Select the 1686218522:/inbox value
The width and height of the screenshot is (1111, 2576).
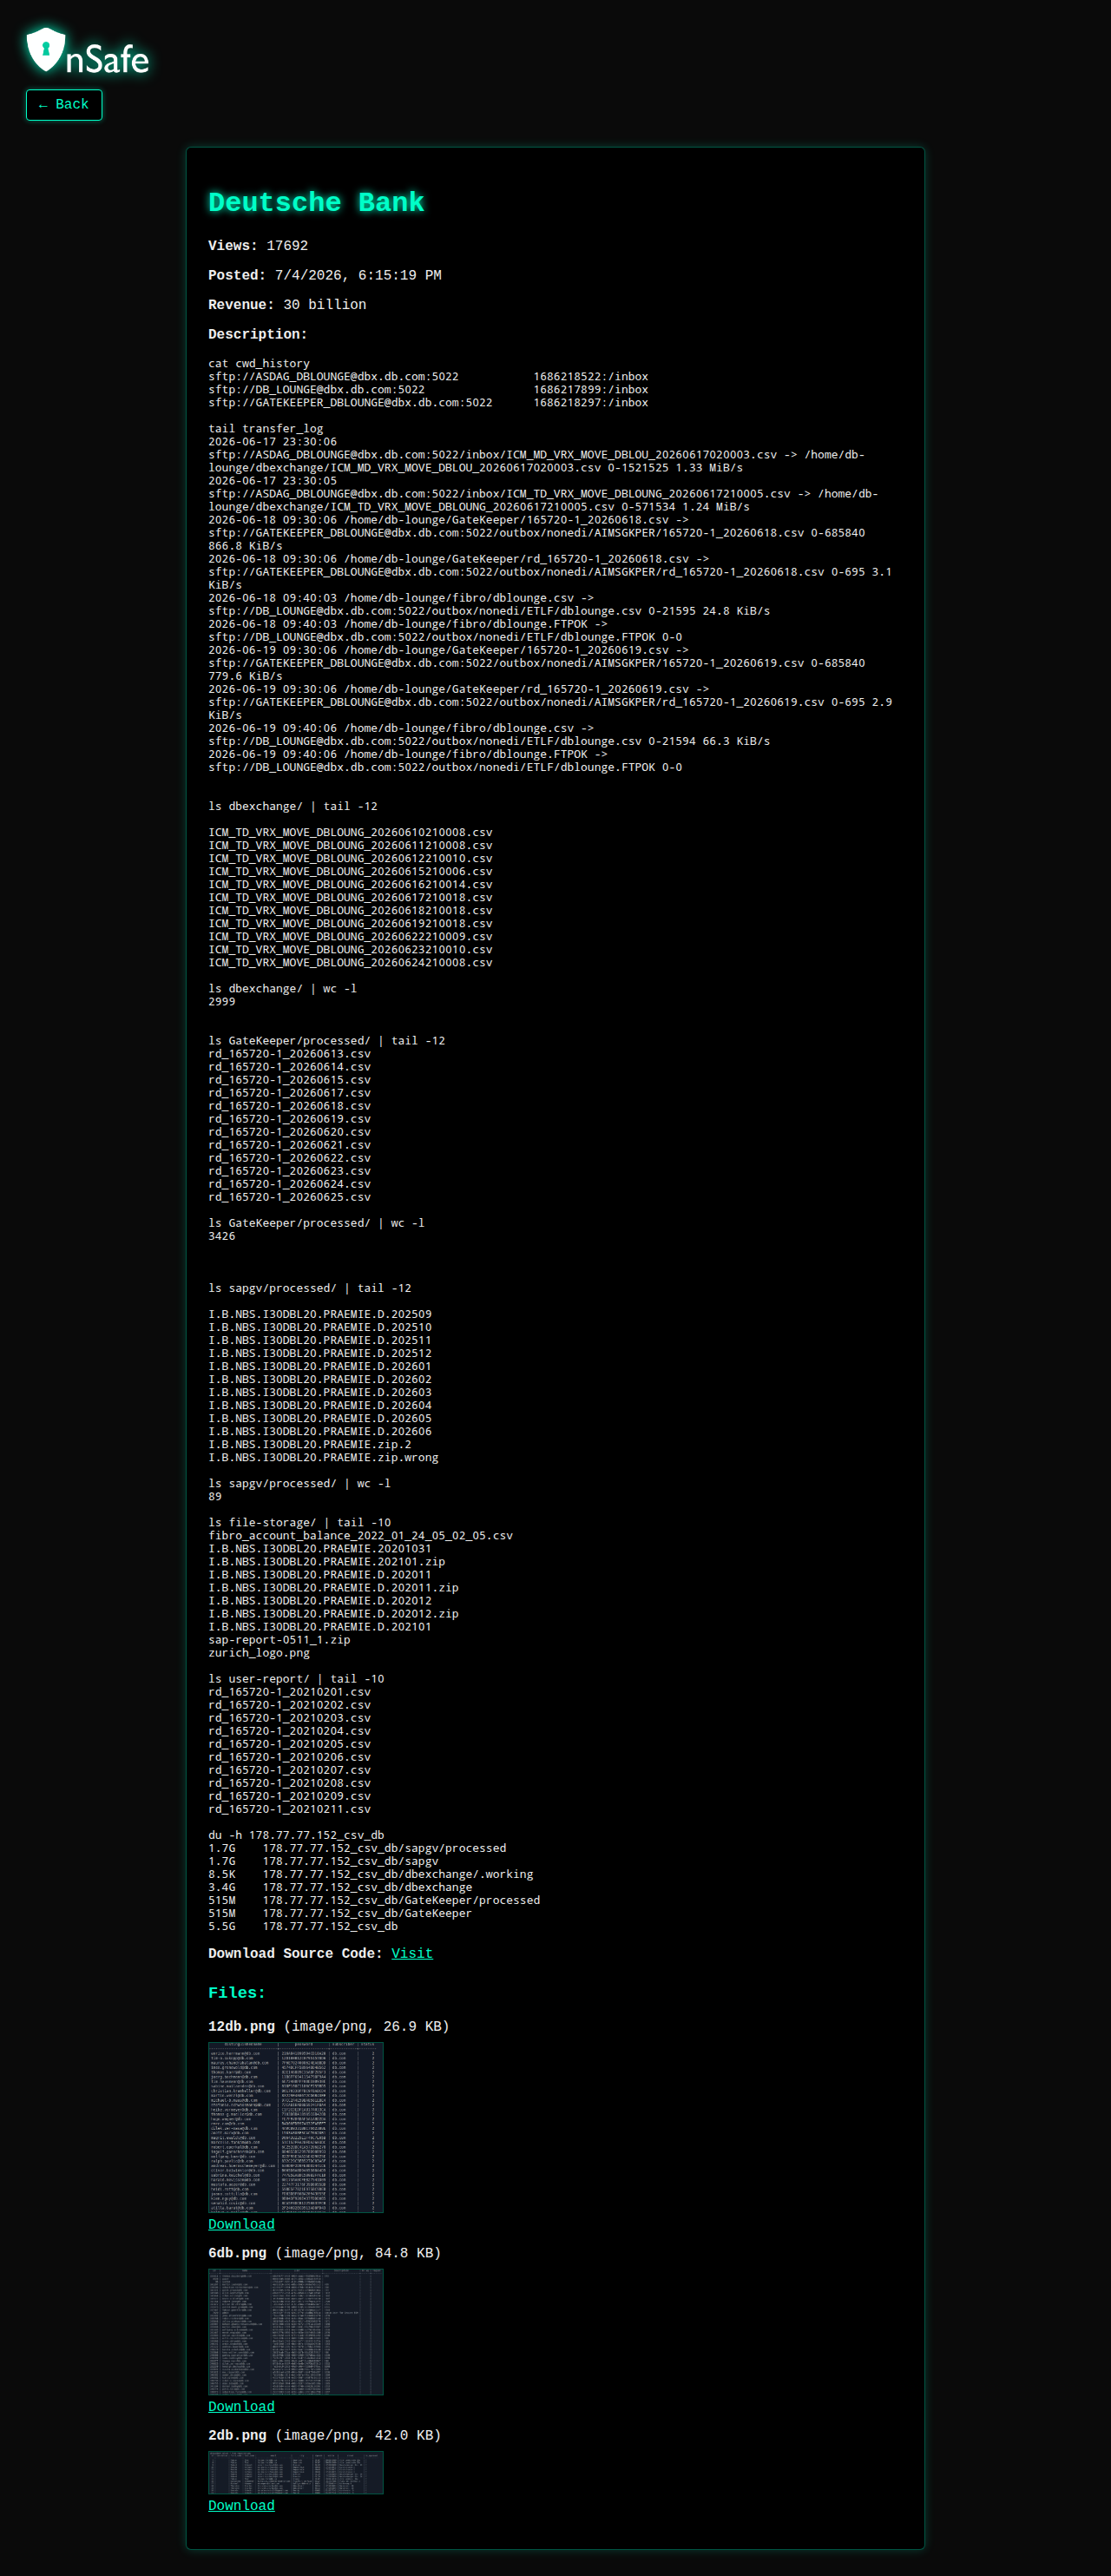click(591, 377)
